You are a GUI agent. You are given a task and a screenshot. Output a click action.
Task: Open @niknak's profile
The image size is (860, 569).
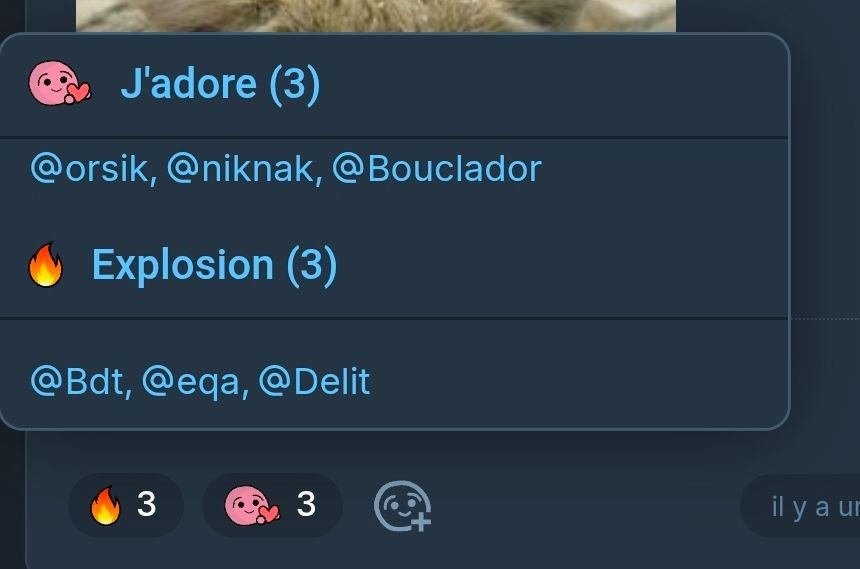click(x=243, y=169)
